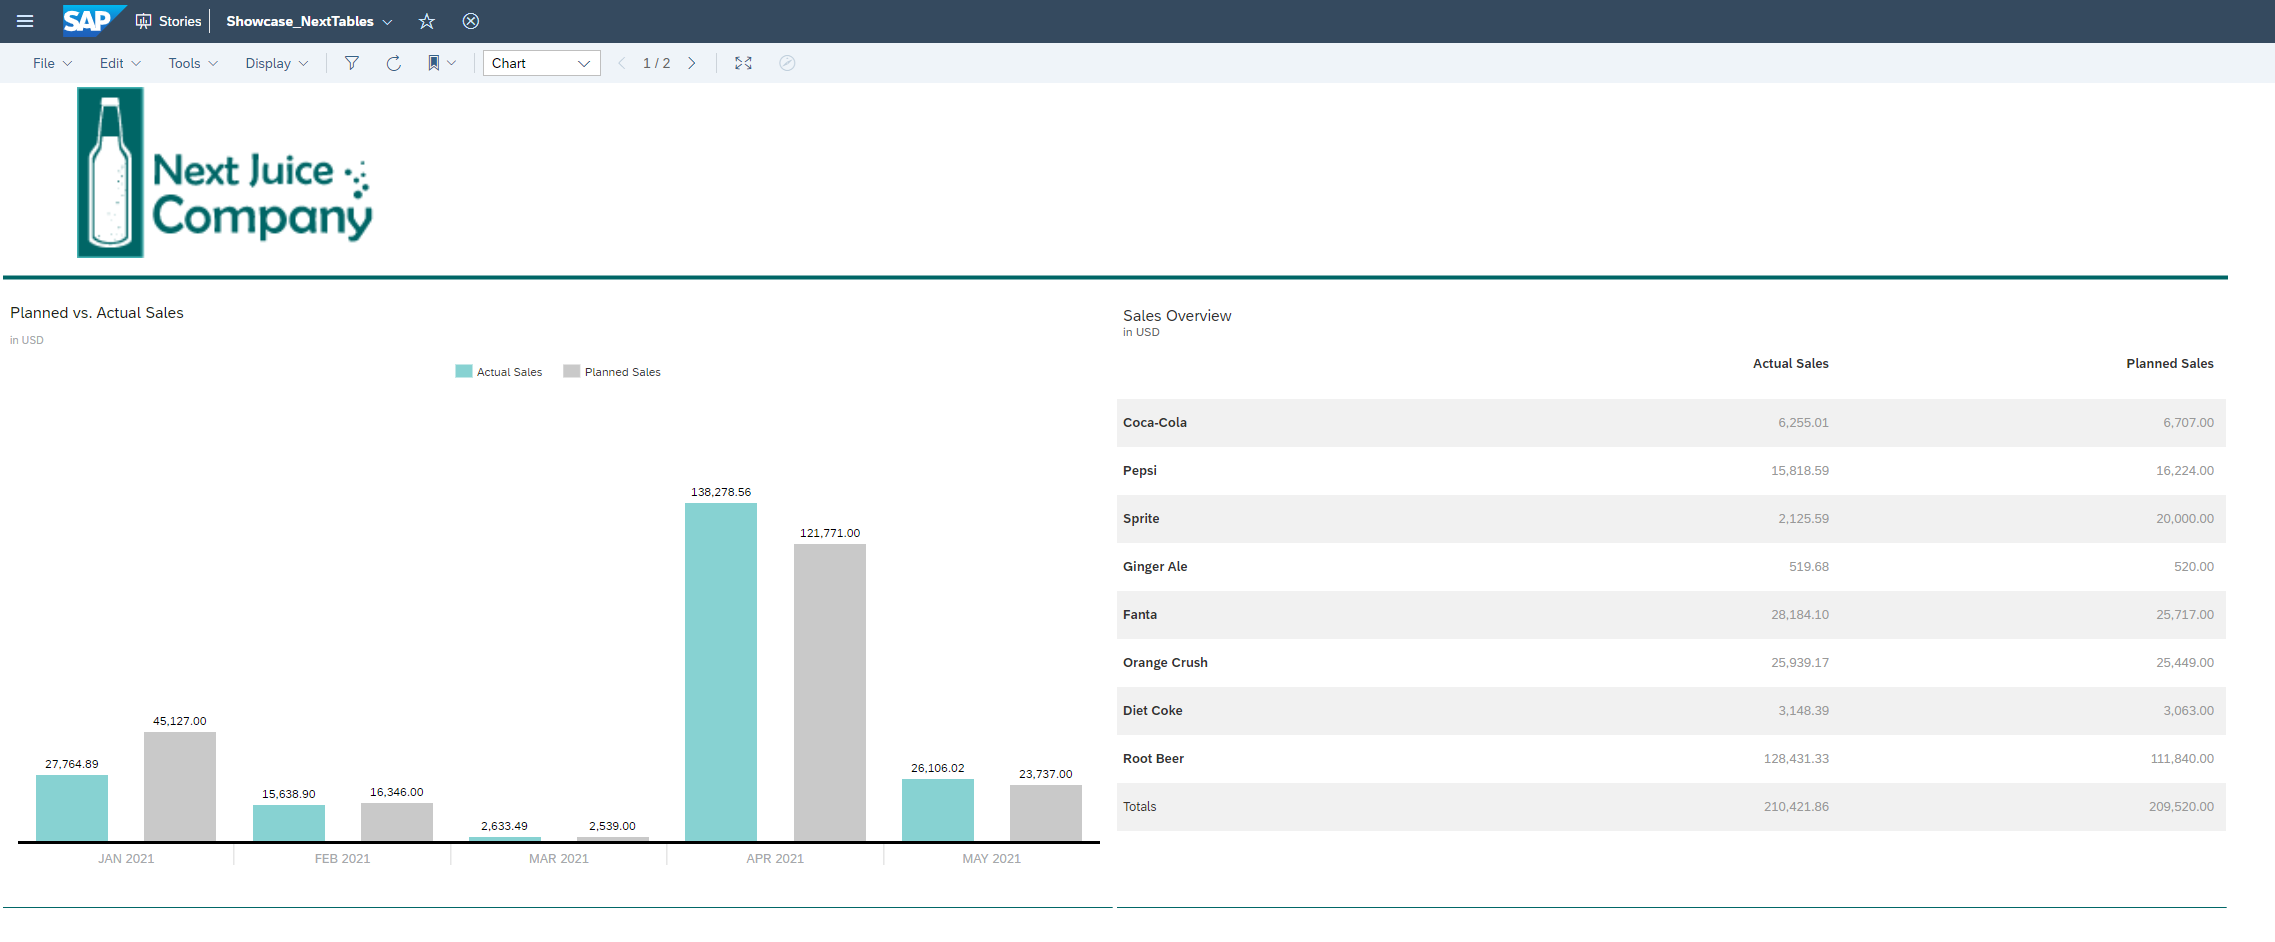Viewport: 2275px width, 942px height.
Task: Click the Planned Sales column header in the table
Action: pos(2170,364)
